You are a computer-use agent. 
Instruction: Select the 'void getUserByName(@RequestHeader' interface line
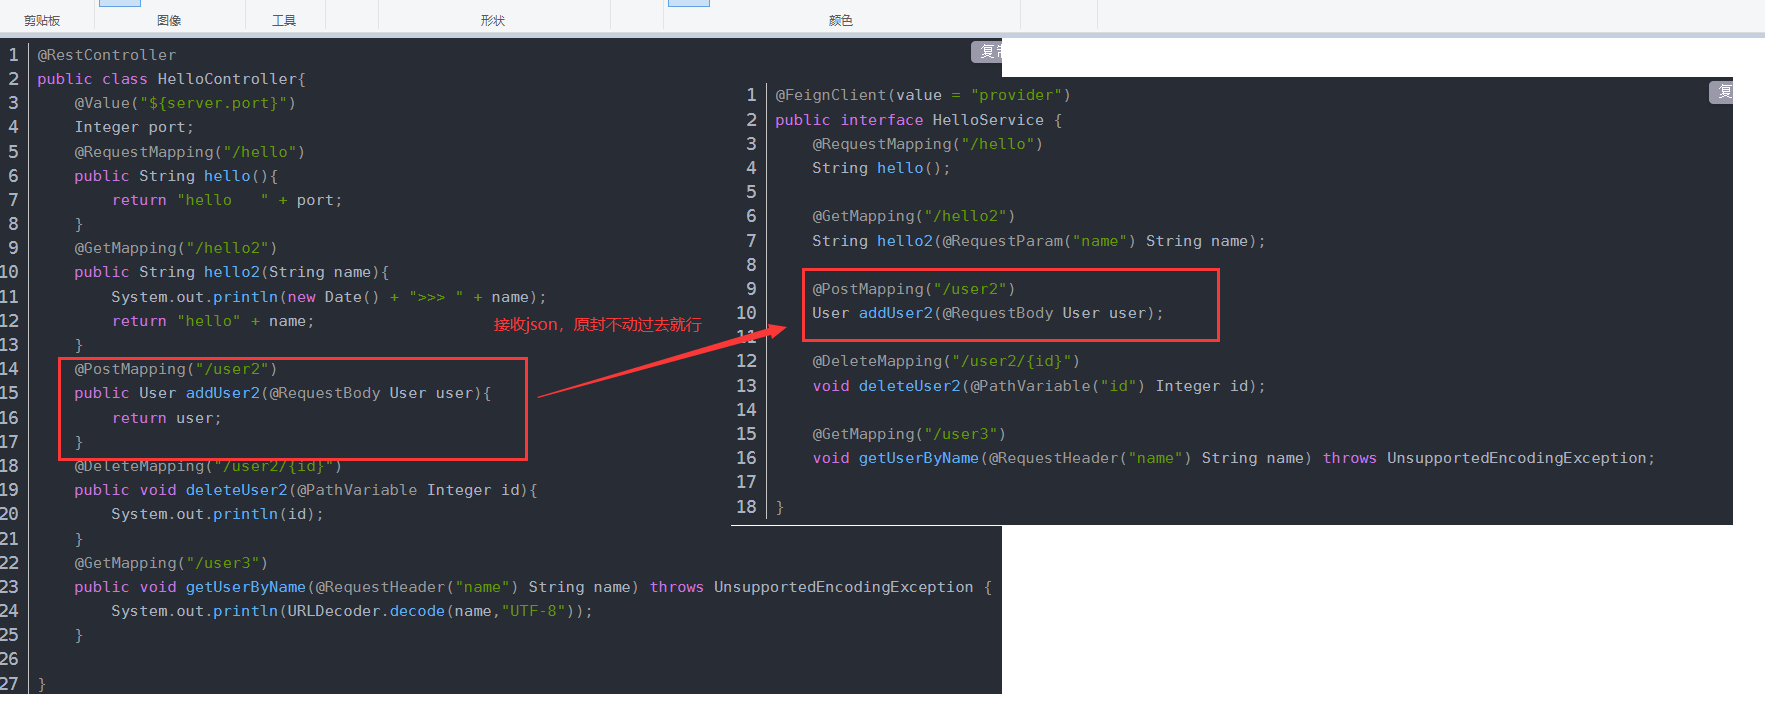coord(1233,458)
